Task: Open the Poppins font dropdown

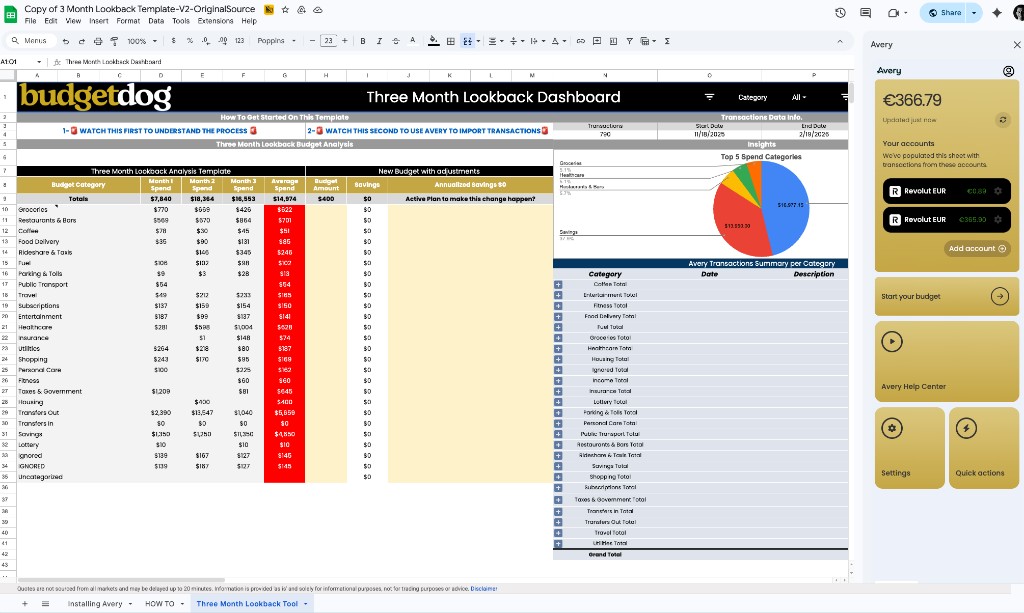Action: tap(277, 41)
